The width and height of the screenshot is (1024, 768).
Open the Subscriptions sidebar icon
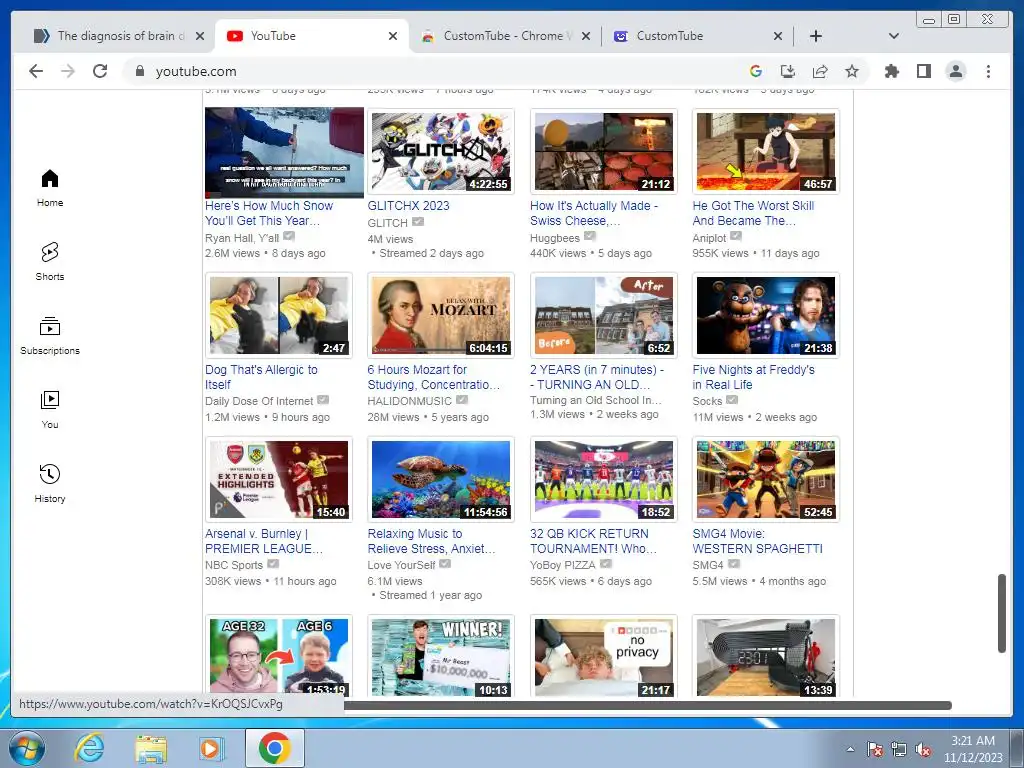[50, 336]
